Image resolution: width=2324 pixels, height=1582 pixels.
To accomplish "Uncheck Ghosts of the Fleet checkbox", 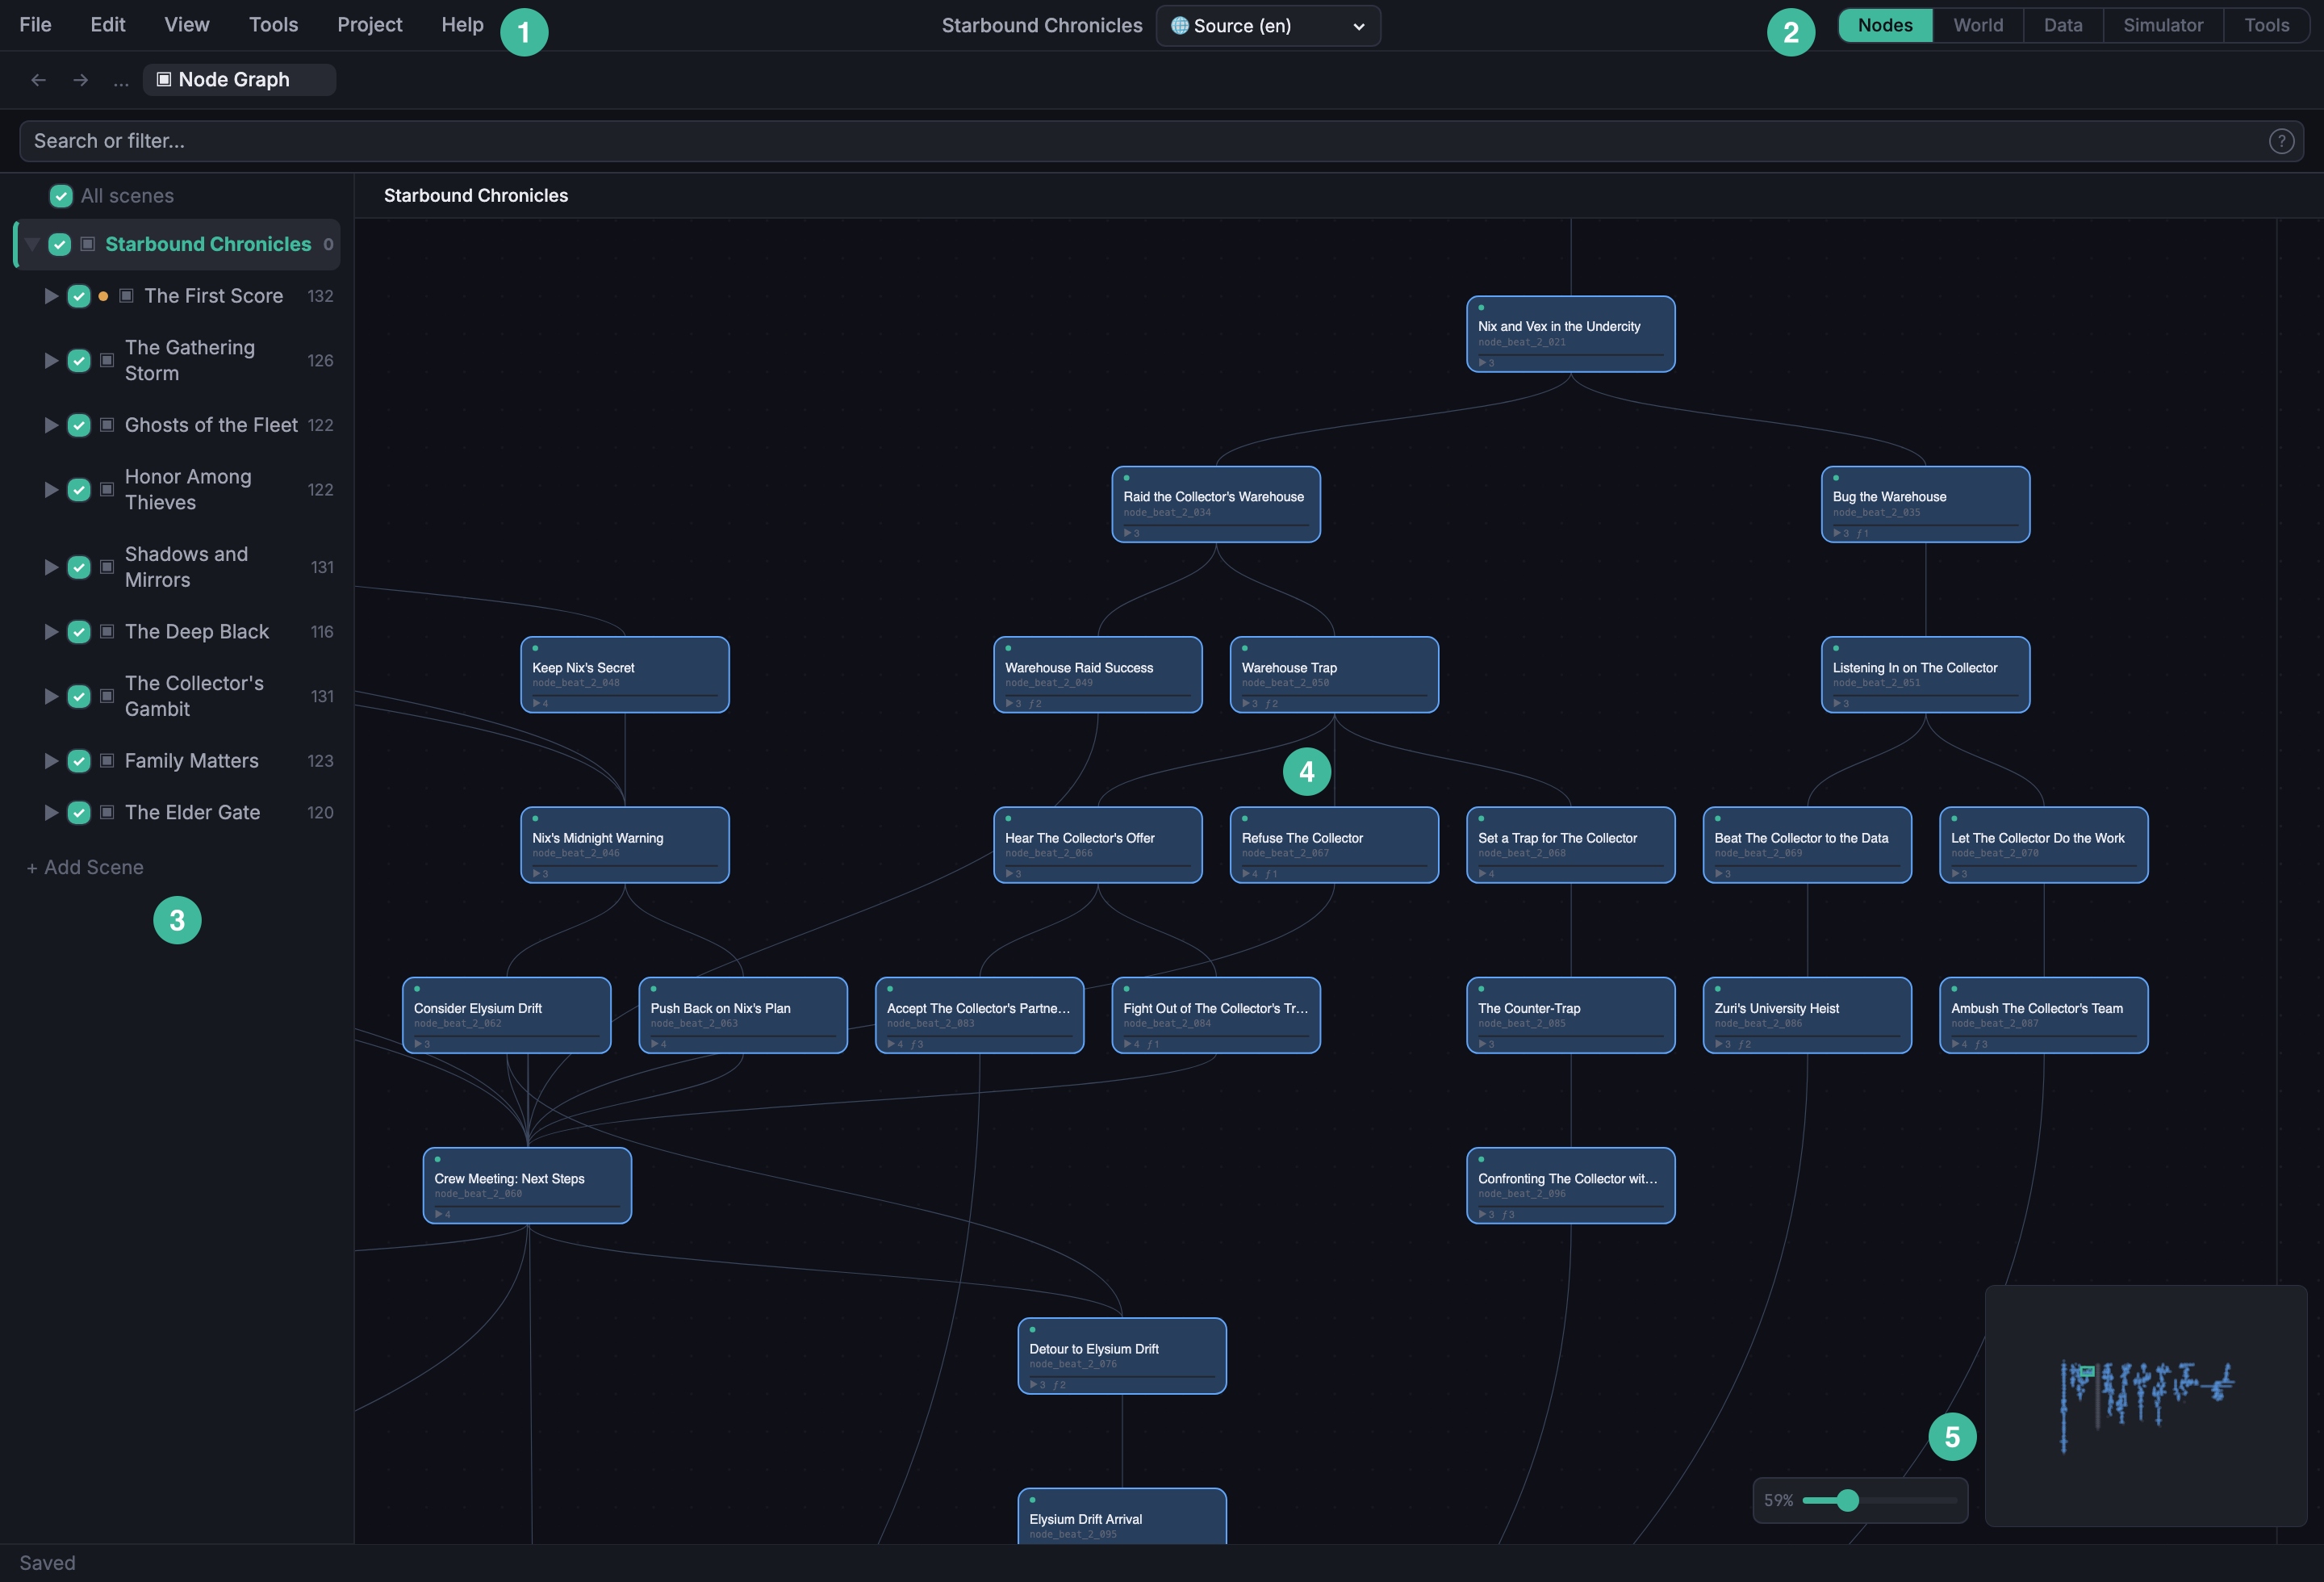I will 79,425.
